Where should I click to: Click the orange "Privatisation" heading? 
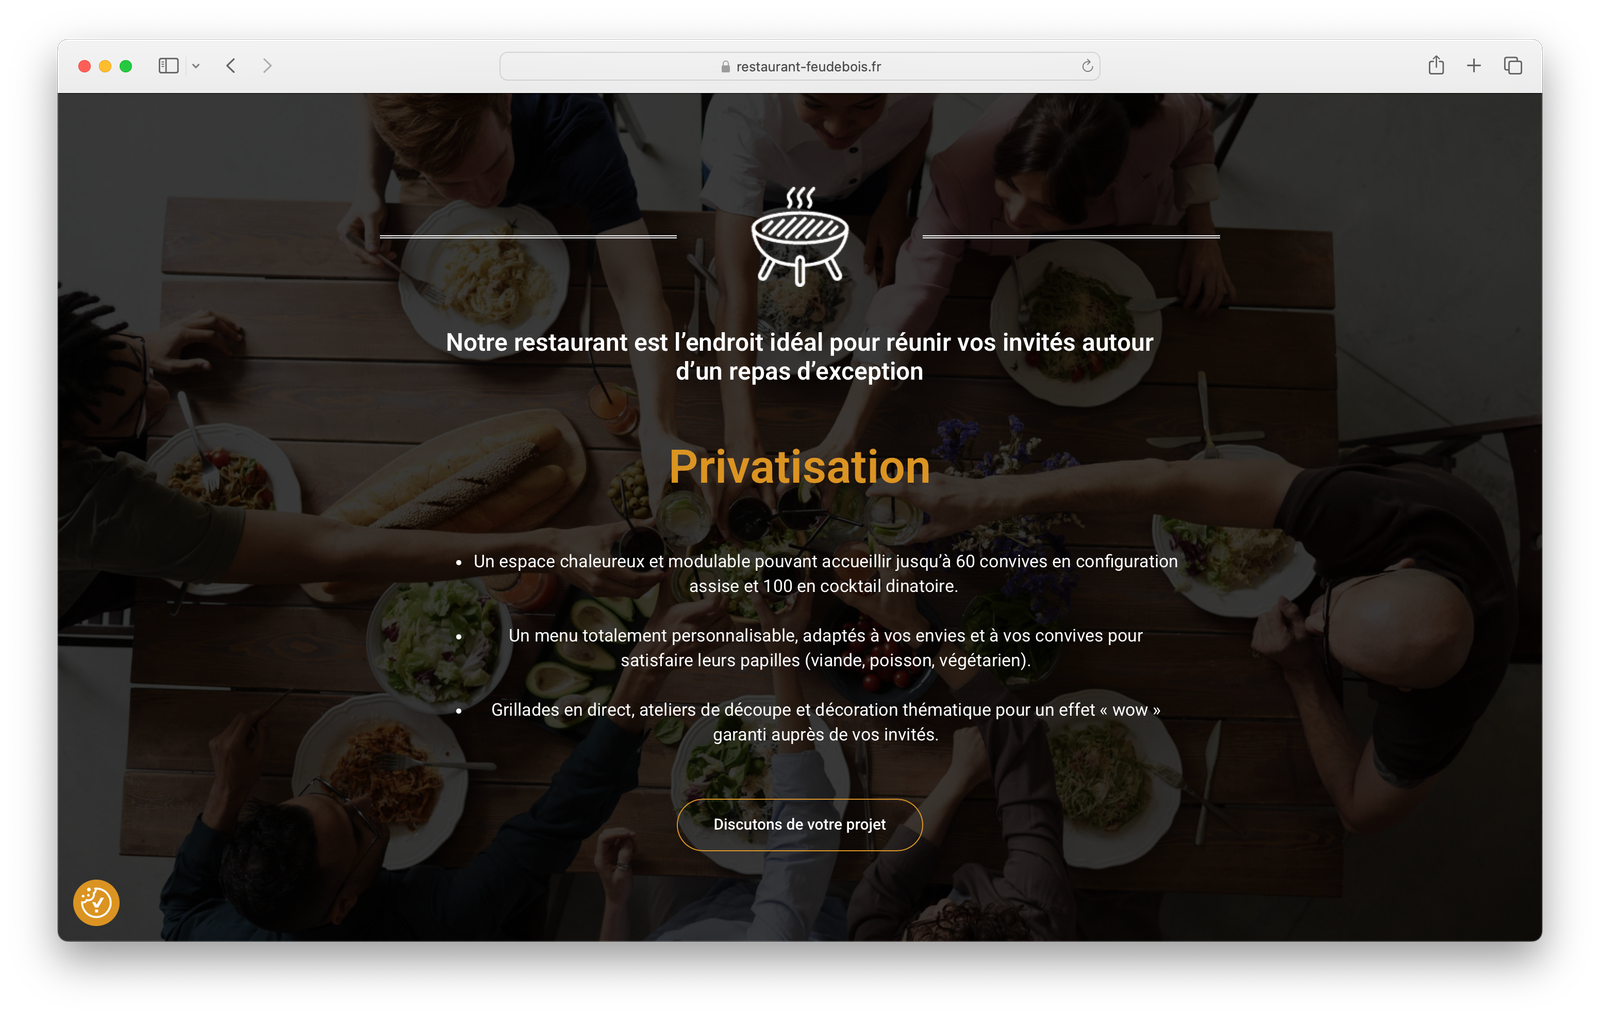[800, 467]
